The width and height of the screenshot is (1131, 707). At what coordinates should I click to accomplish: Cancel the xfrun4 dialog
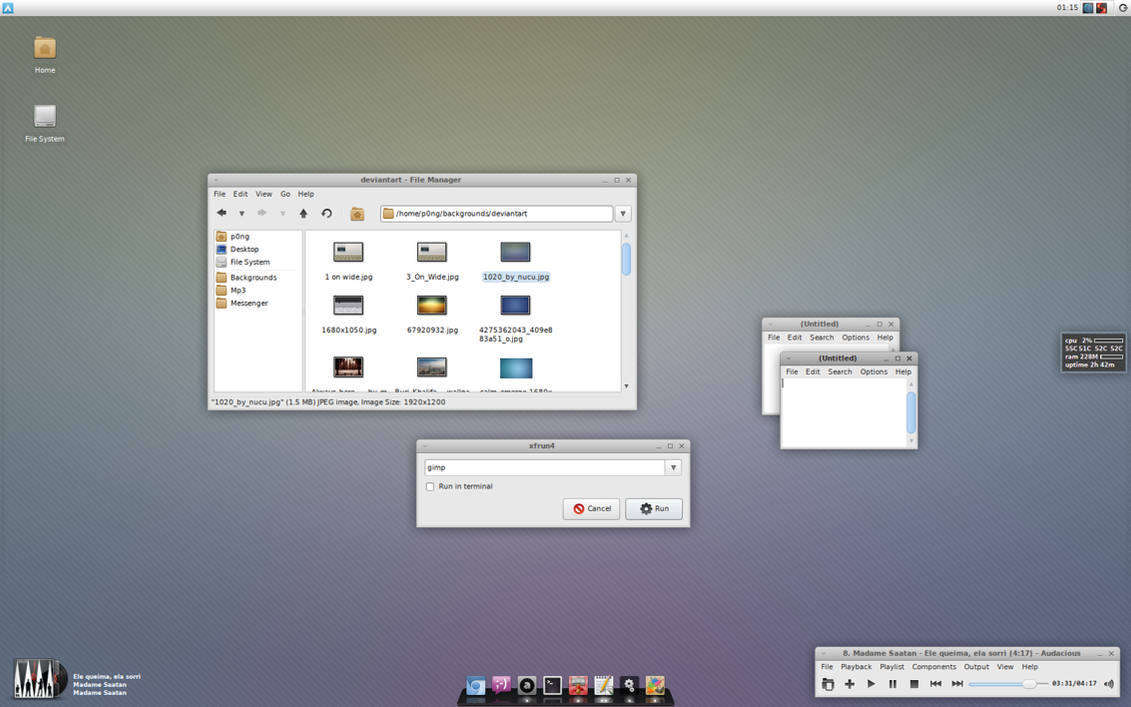point(591,508)
